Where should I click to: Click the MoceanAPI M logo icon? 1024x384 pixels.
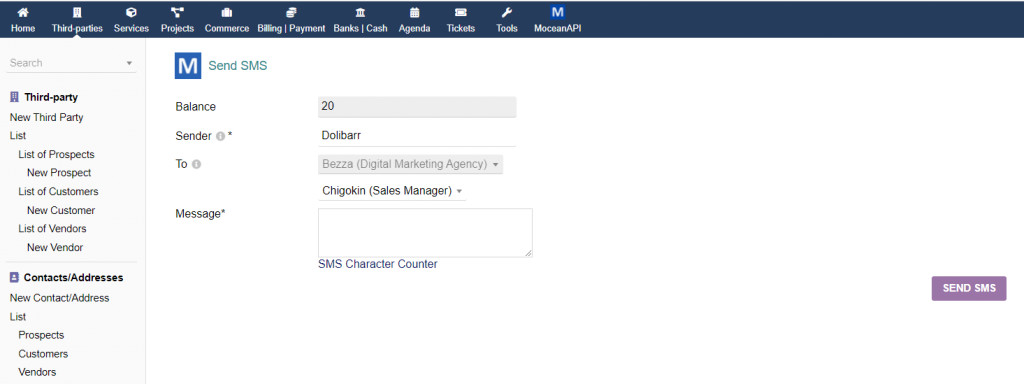(558, 12)
